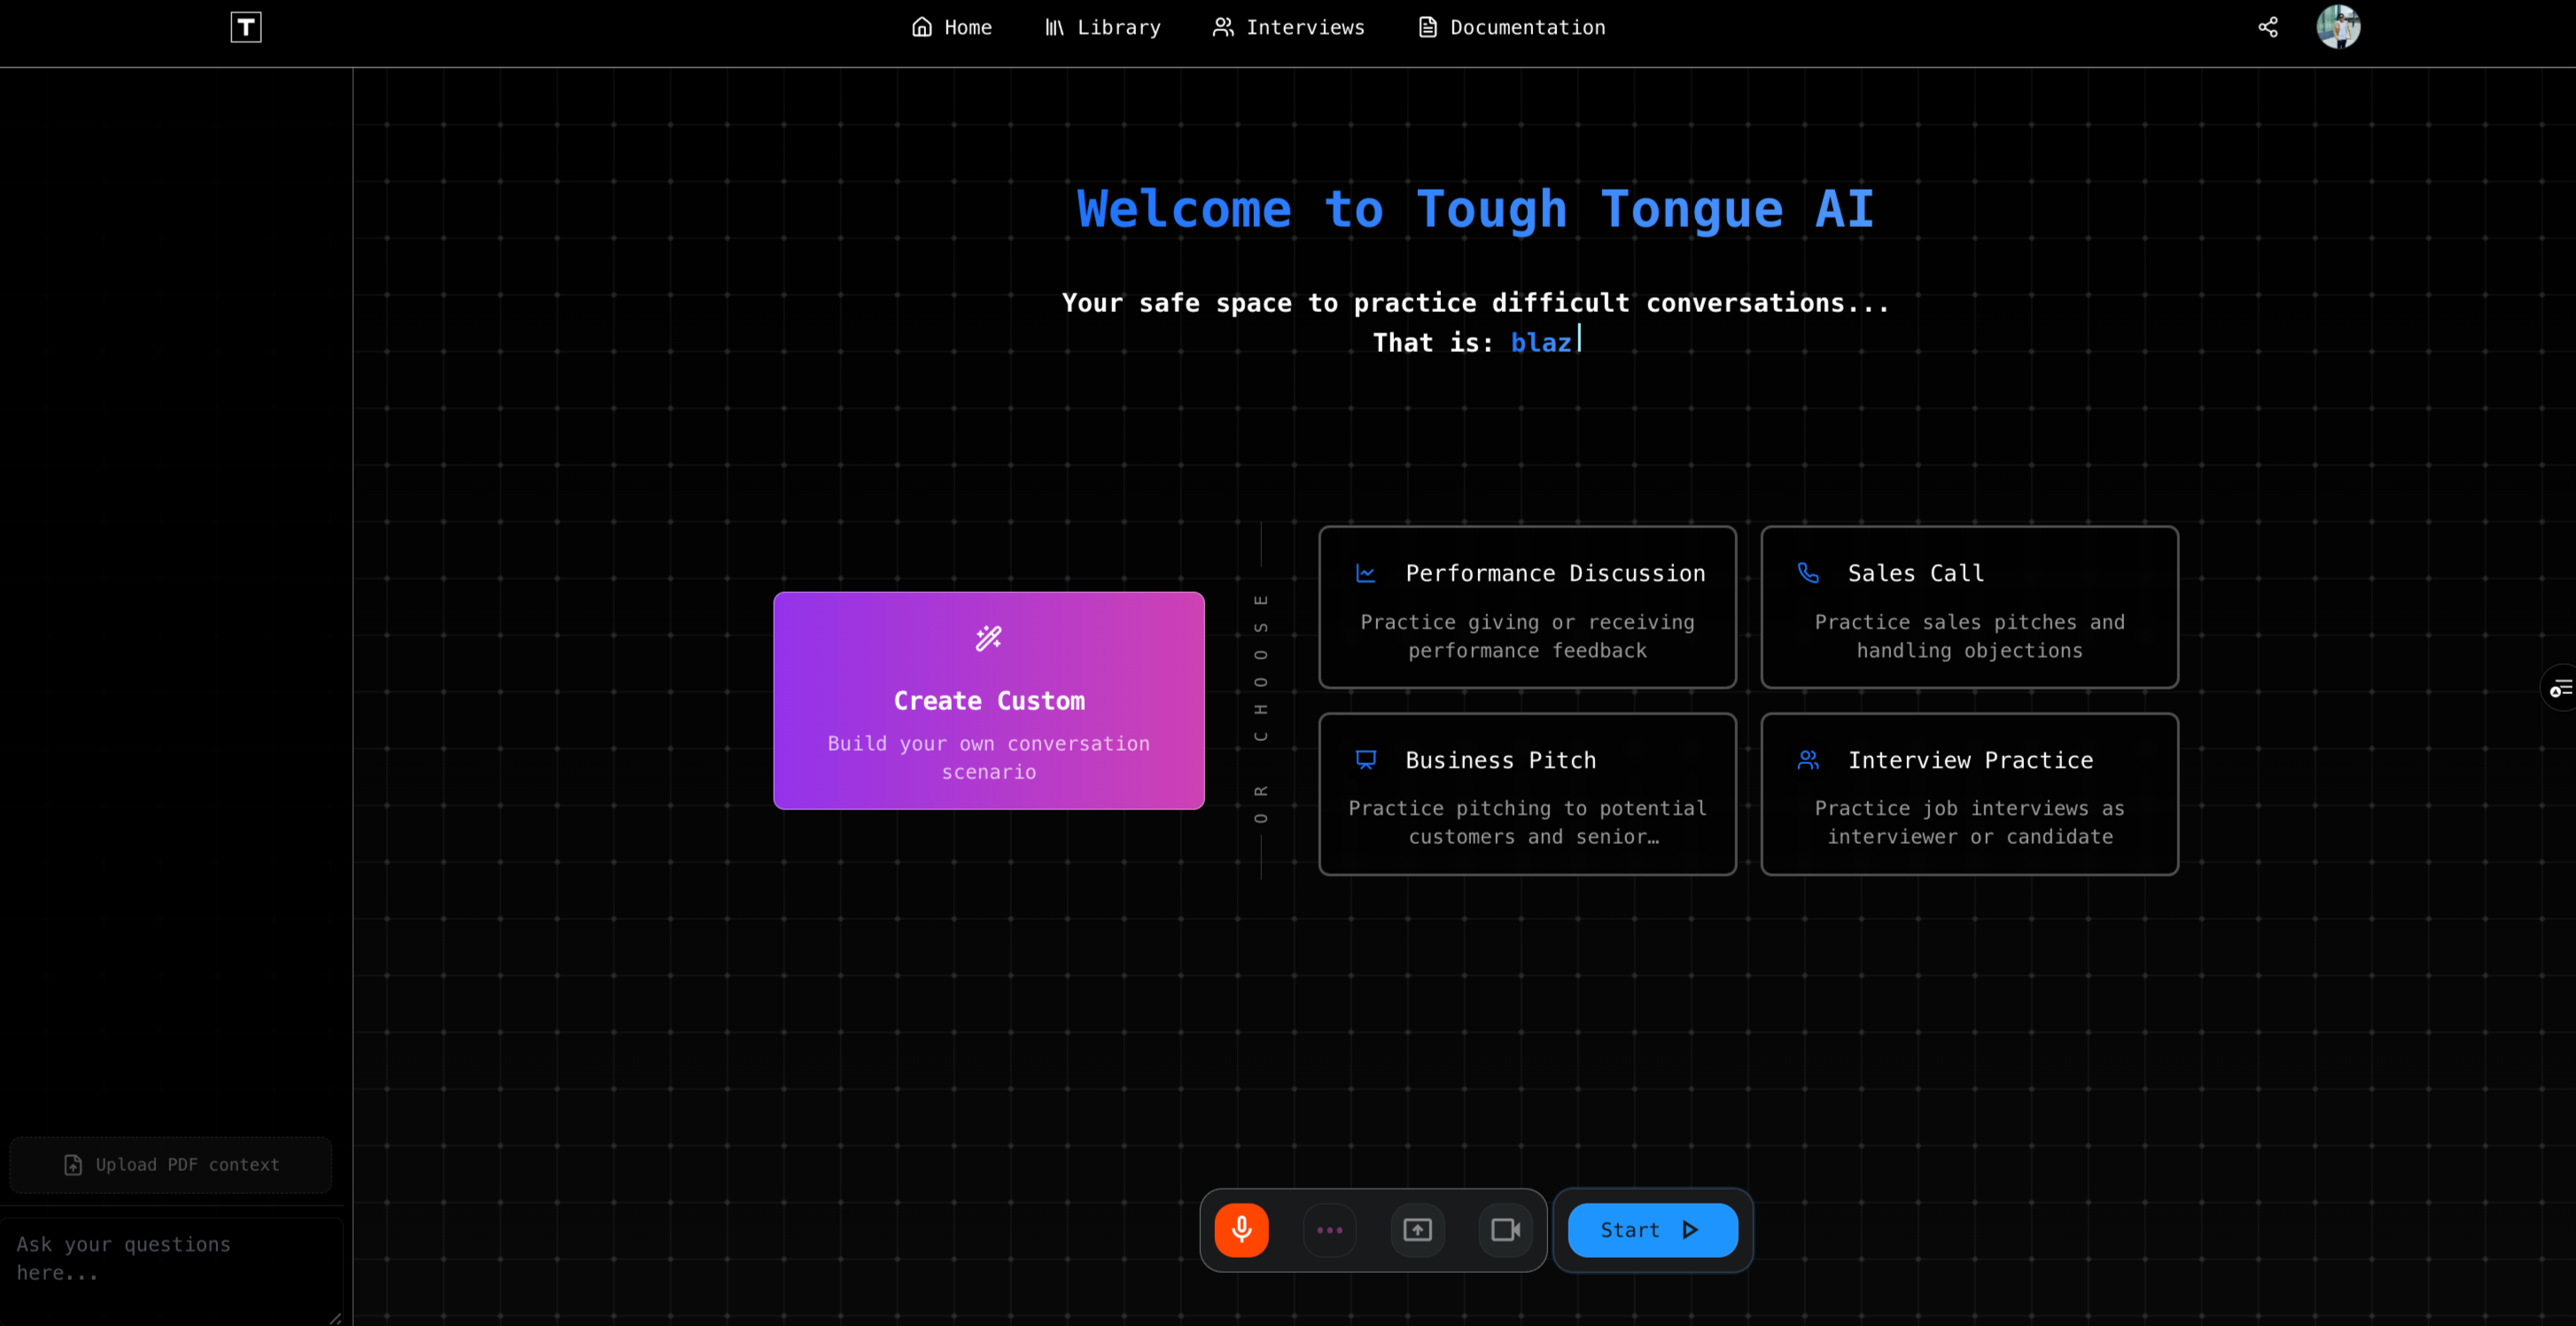This screenshot has height=1326, width=2576.
Task: Choose the Sales Call scenario card
Action: pyautogui.click(x=1969, y=607)
